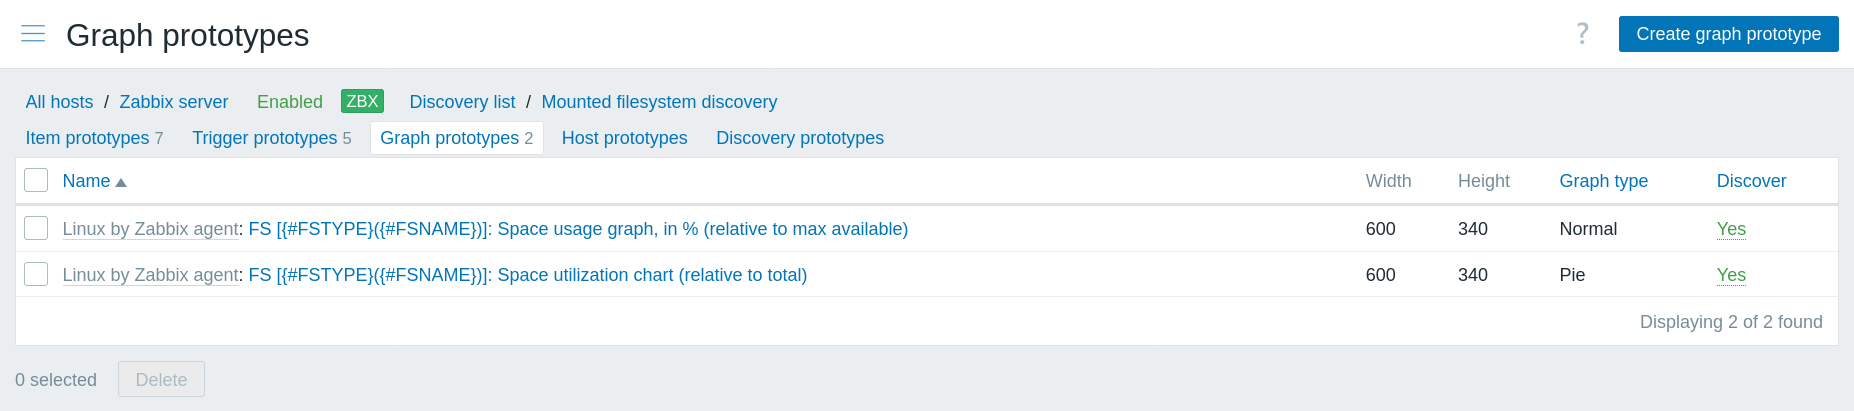Open Zabbix server host link

click(x=173, y=102)
